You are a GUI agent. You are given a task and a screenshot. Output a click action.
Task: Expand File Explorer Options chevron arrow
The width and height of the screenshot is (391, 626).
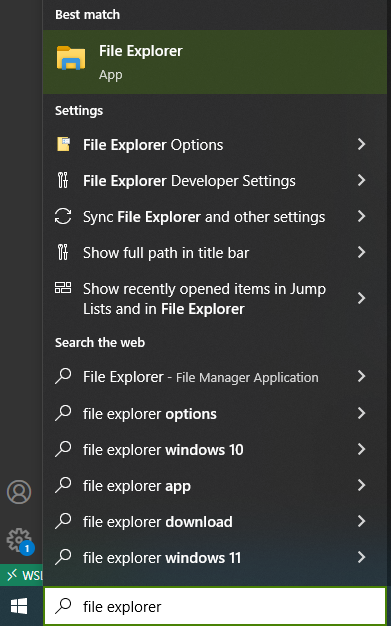[361, 144]
